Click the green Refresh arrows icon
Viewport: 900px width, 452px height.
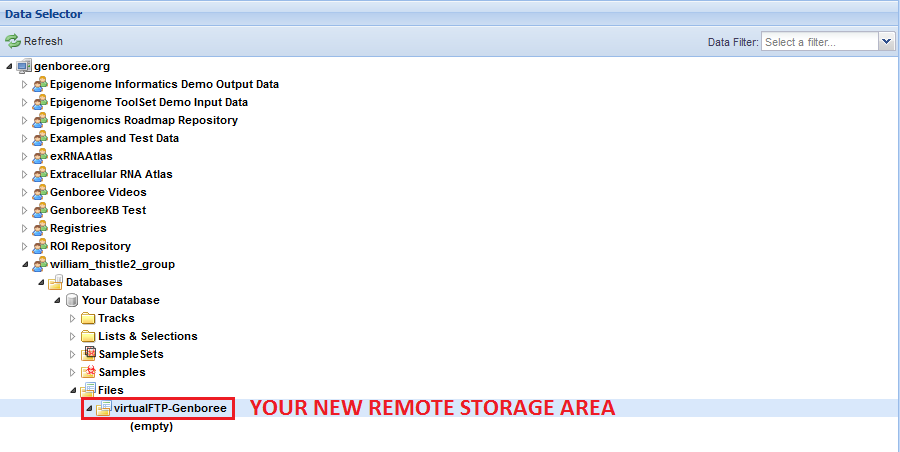(x=13, y=41)
